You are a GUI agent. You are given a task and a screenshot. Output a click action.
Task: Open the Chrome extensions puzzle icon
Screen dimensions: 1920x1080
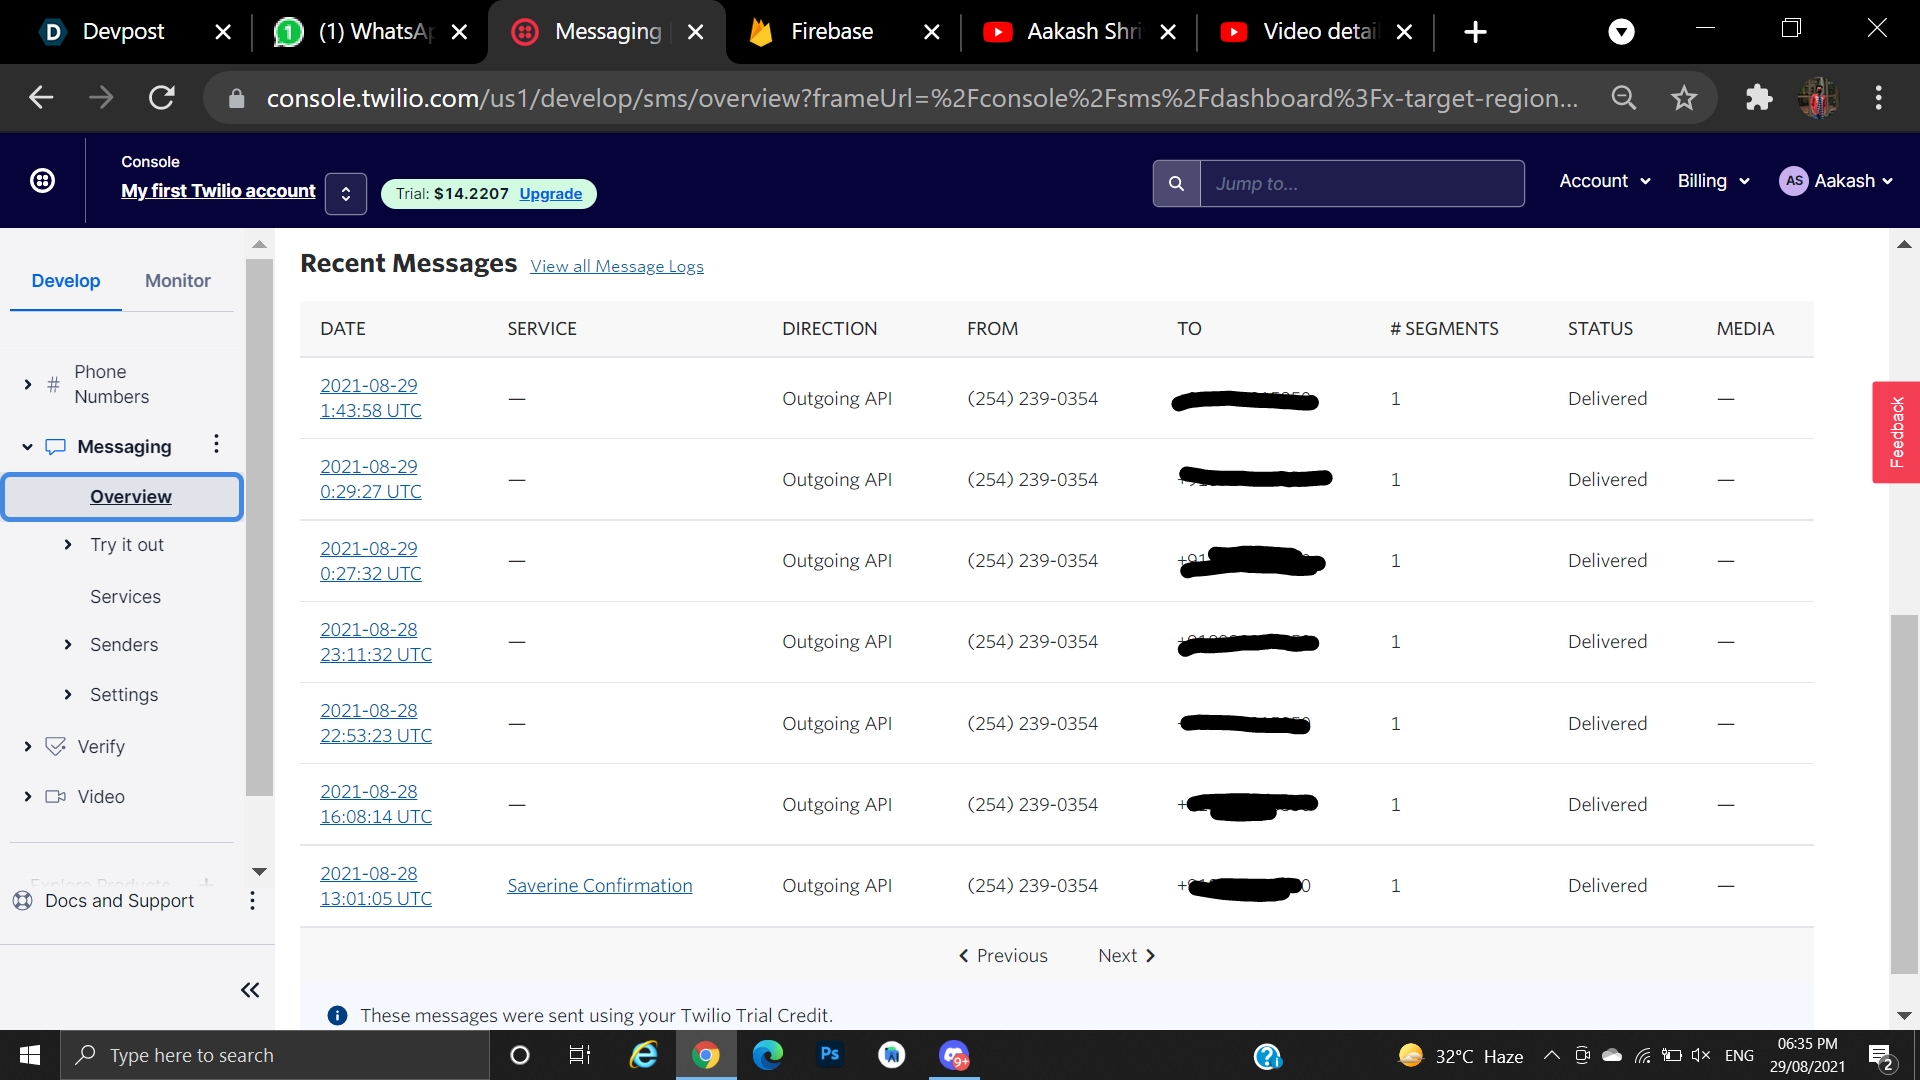(x=1758, y=98)
